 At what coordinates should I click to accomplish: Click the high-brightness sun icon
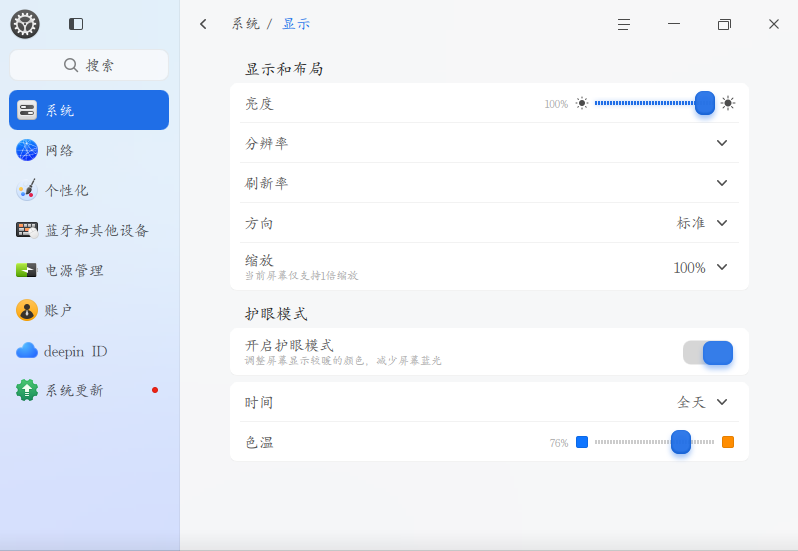[728, 103]
